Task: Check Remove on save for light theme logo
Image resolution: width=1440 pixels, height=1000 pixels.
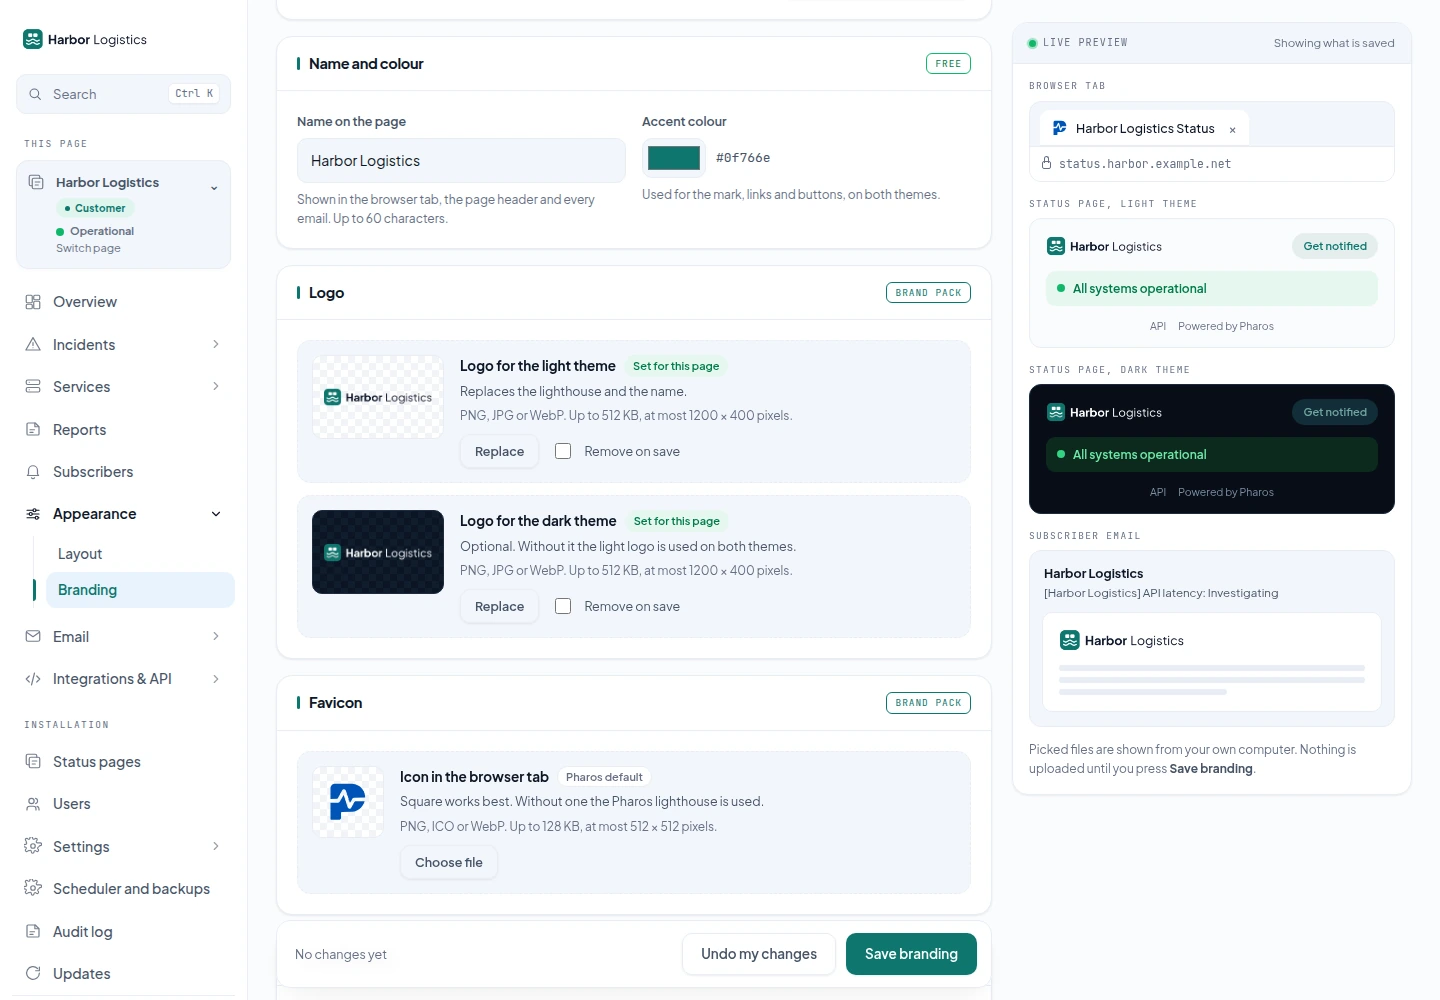Action: (563, 451)
